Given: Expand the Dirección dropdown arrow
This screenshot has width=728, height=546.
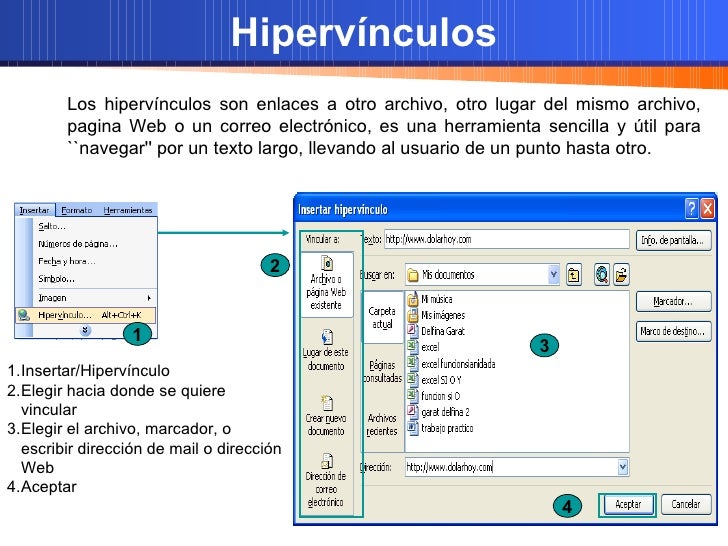Looking at the screenshot, I should point(623,467).
